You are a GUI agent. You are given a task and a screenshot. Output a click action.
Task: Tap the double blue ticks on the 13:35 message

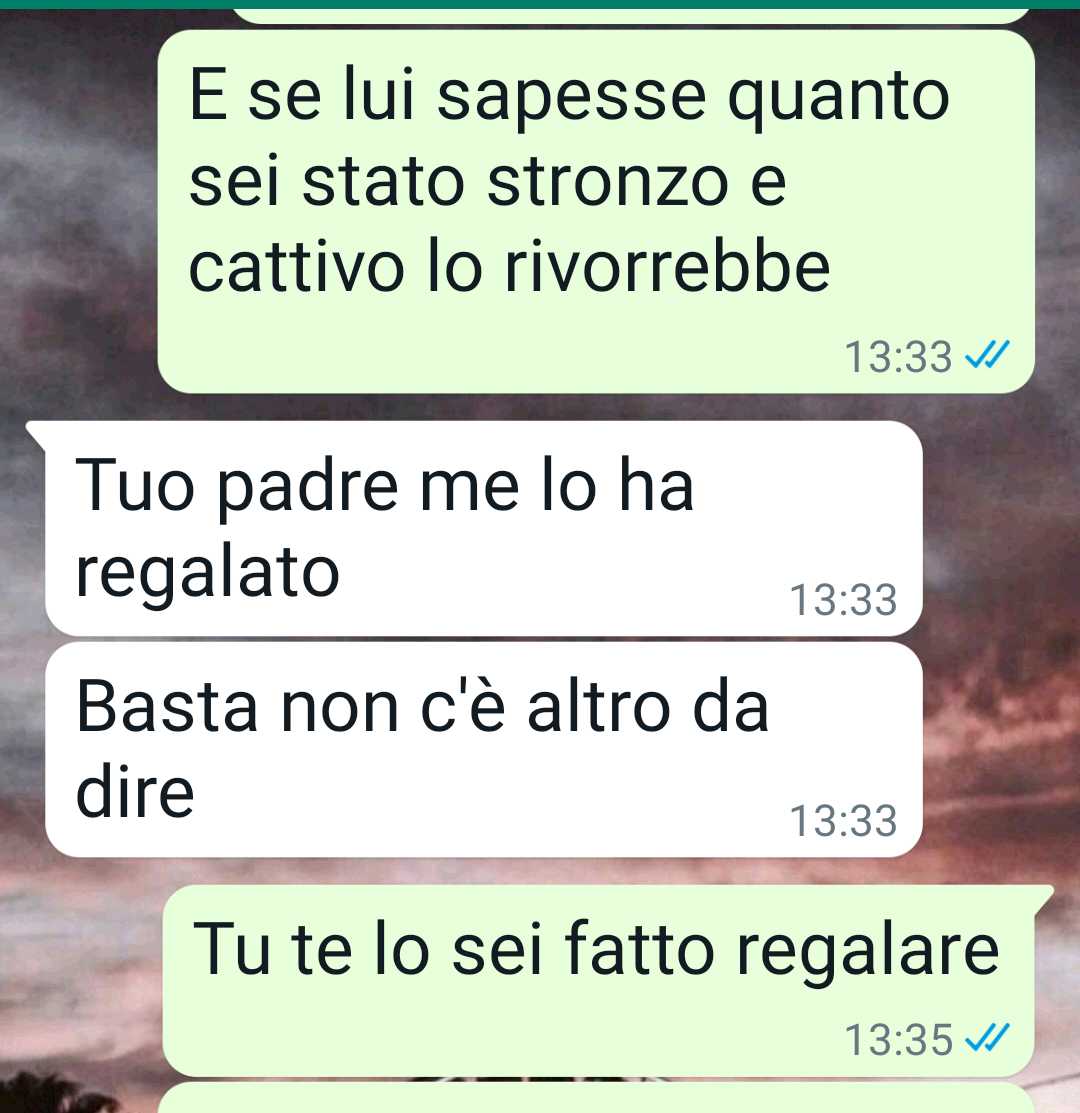[x=987, y=1039]
